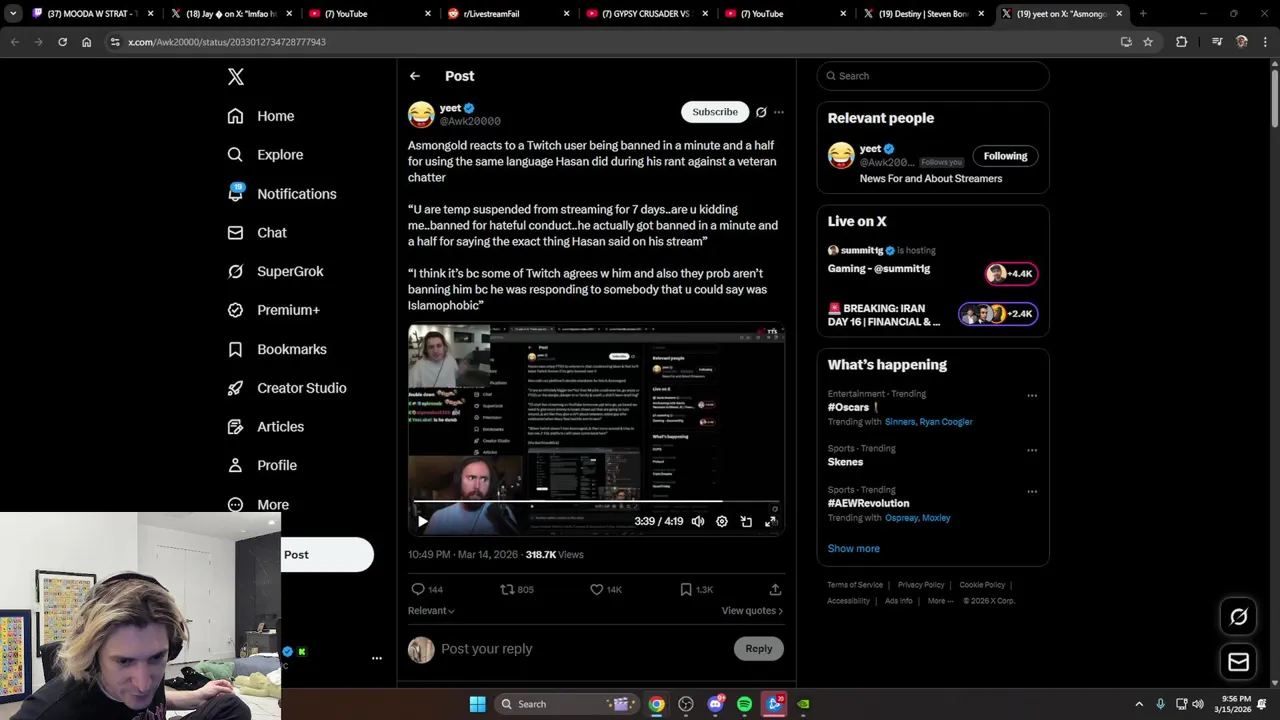Open X home via the X logo
The height and width of the screenshot is (720, 1280).
[236, 77]
